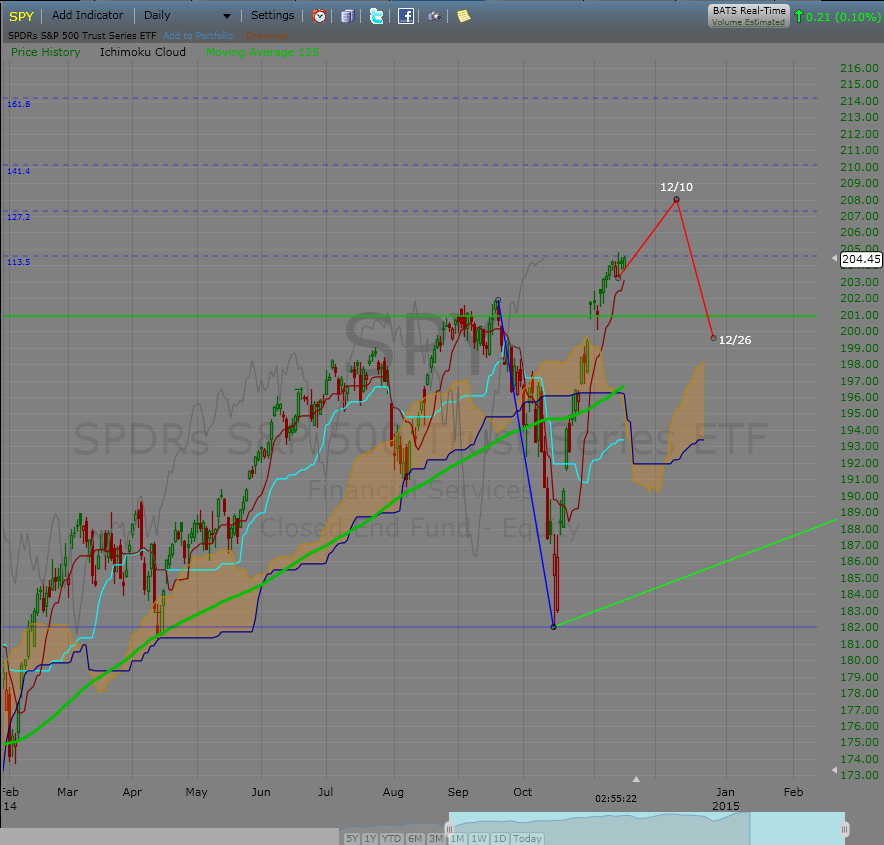Image resolution: width=884 pixels, height=845 pixels.
Task: Select the red projection start anchor point
Action: (x=618, y=277)
